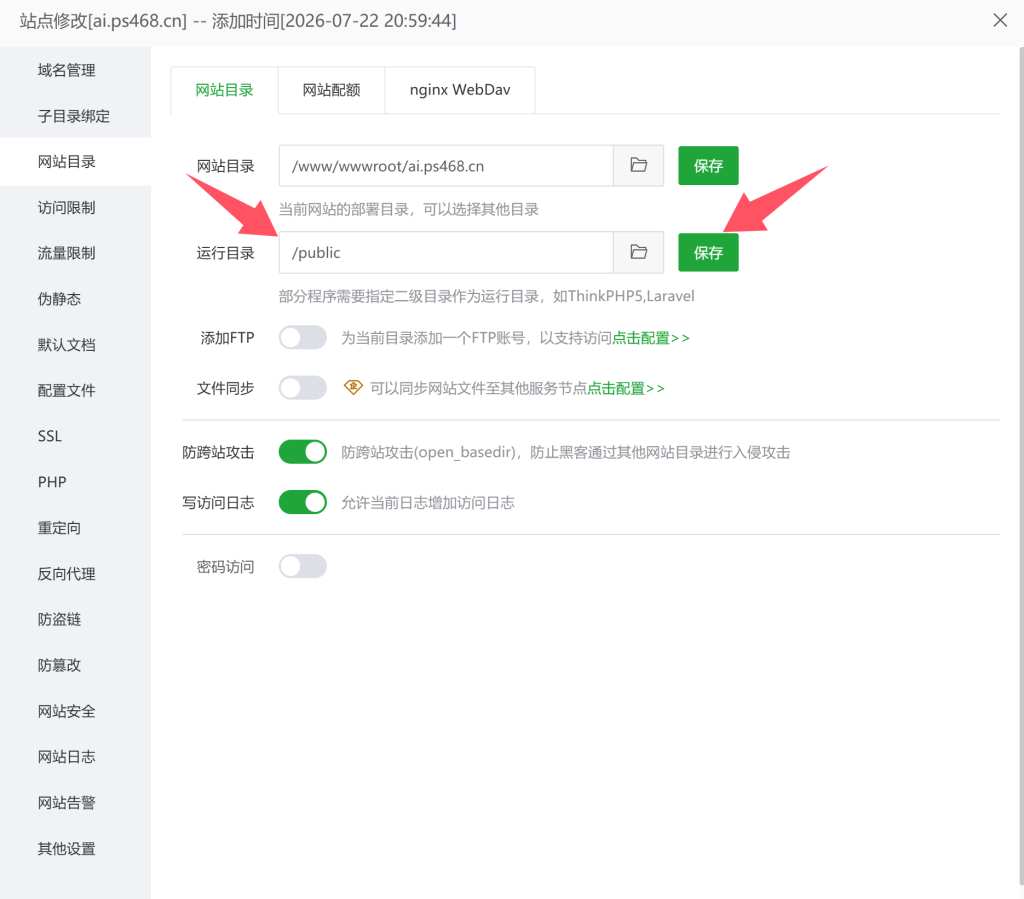The width and height of the screenshot is (1024, 899).
Task: Save the 网站目录 path
Action: tap(708, 166)
